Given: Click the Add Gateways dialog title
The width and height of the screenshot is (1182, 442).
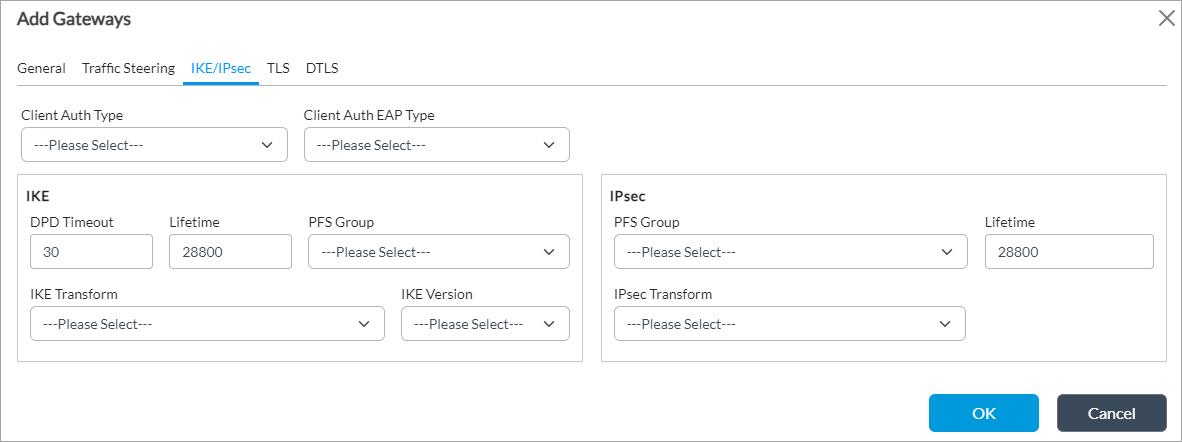Looking at the screenshot, I should coord(74,19).
